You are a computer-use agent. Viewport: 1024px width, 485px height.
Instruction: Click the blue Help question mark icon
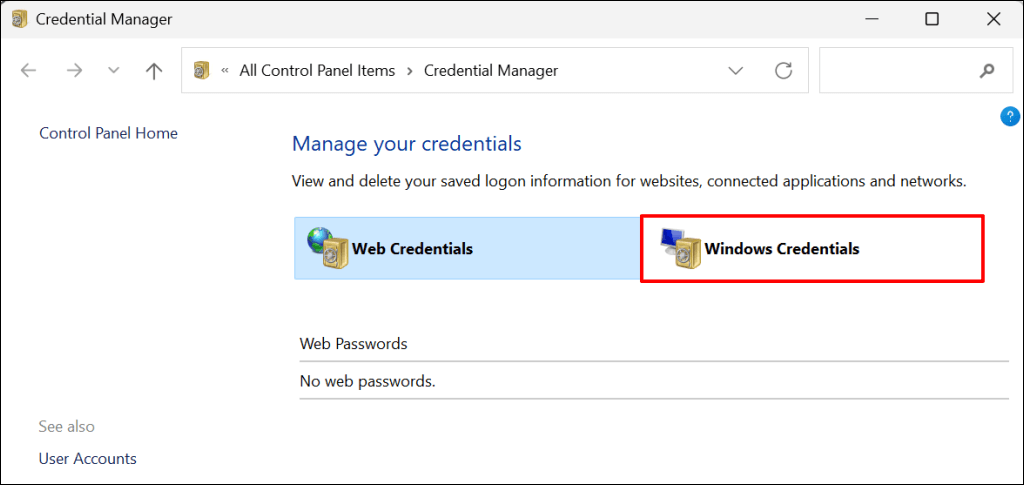point(1009,117)
